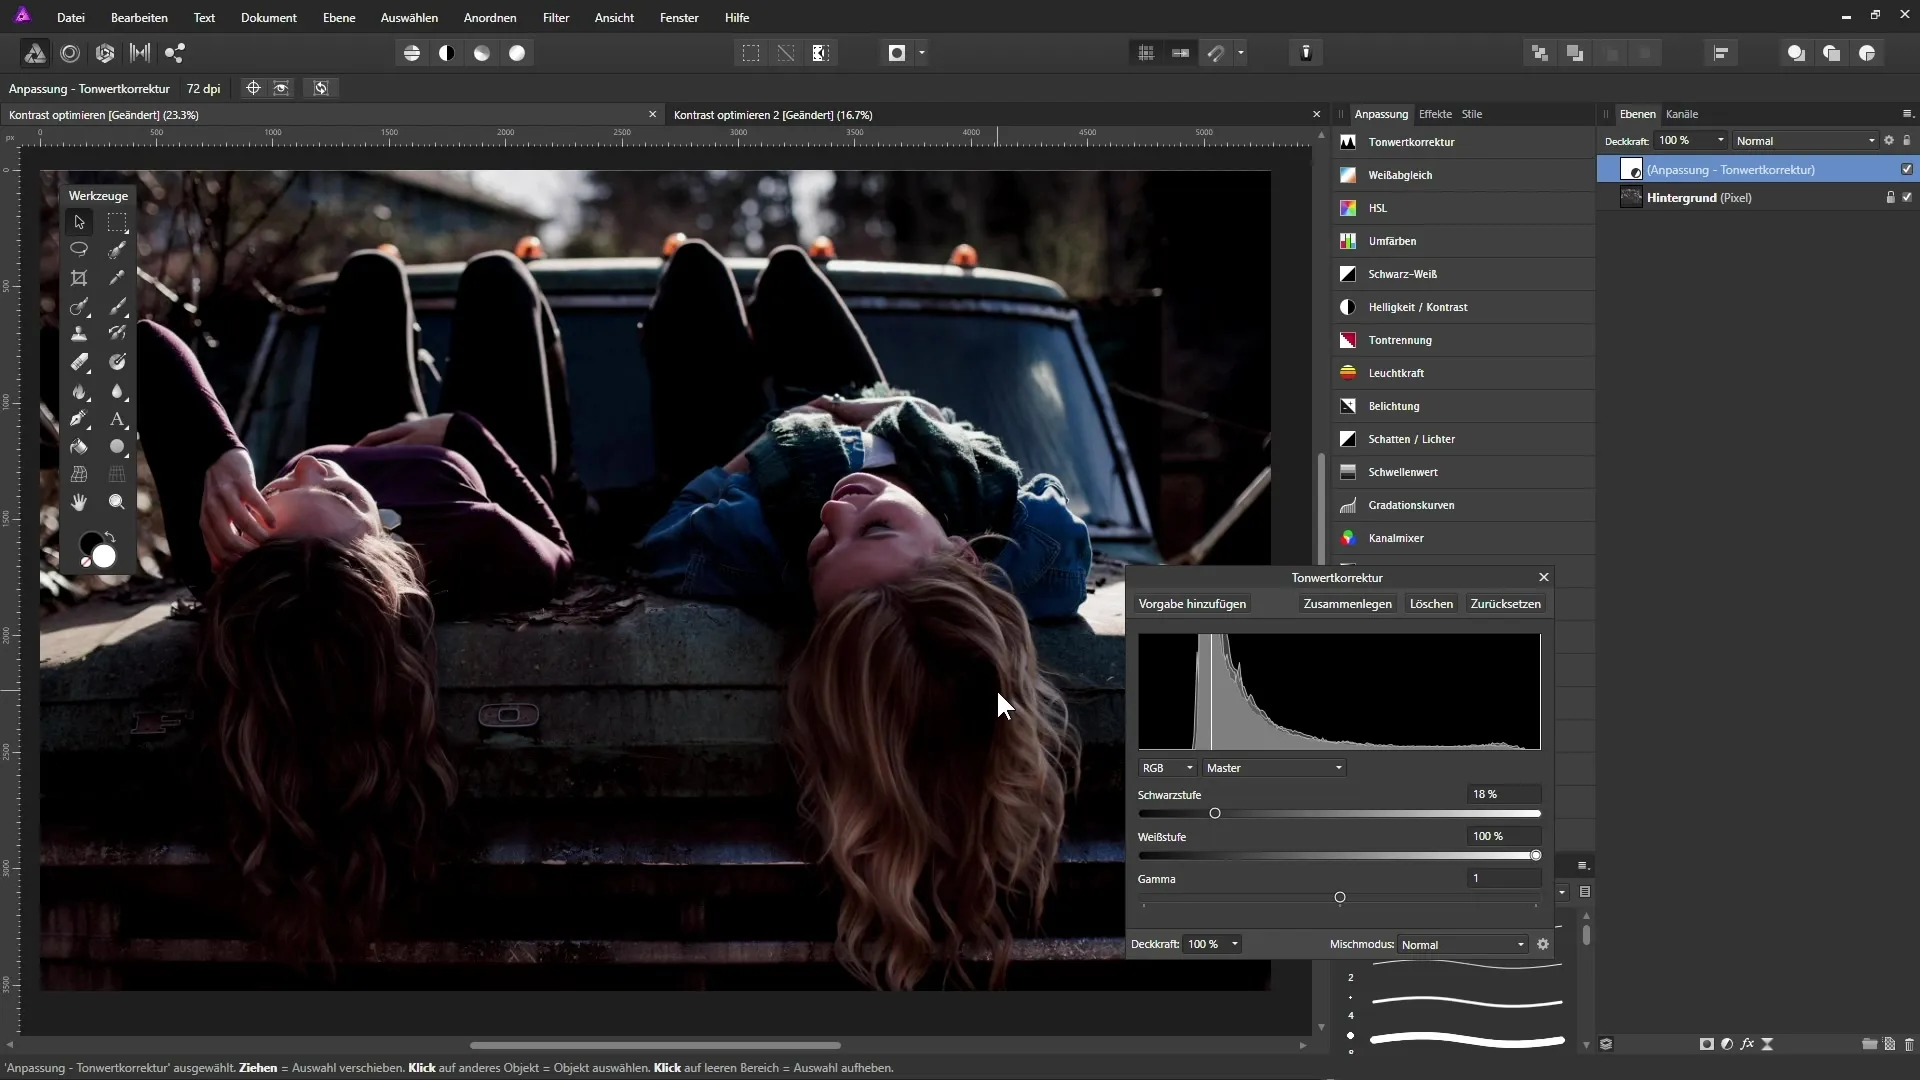Select the freehand lasso selection tool
The height and width of the screenshot is (1080, 1920).
tap(79, 250)
